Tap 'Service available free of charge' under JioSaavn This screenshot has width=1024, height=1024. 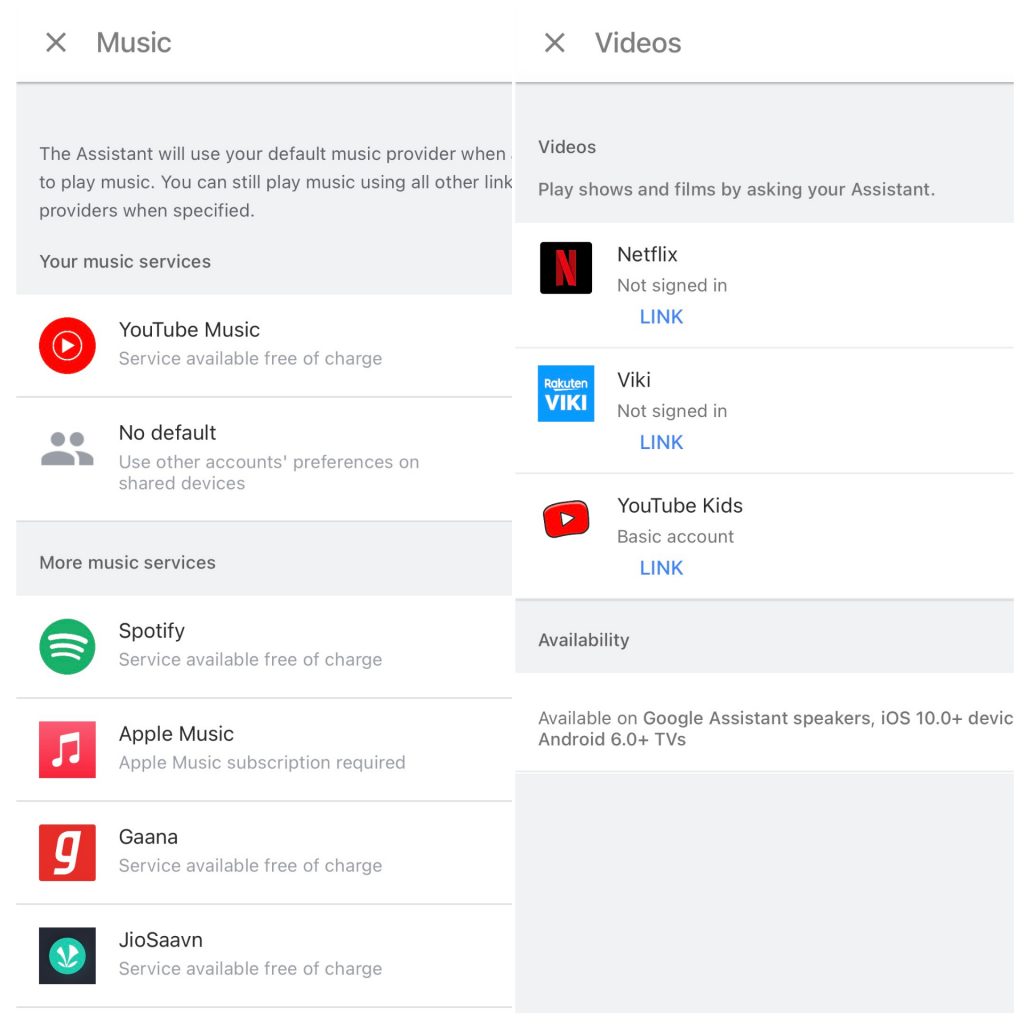(x=250, y=968)
